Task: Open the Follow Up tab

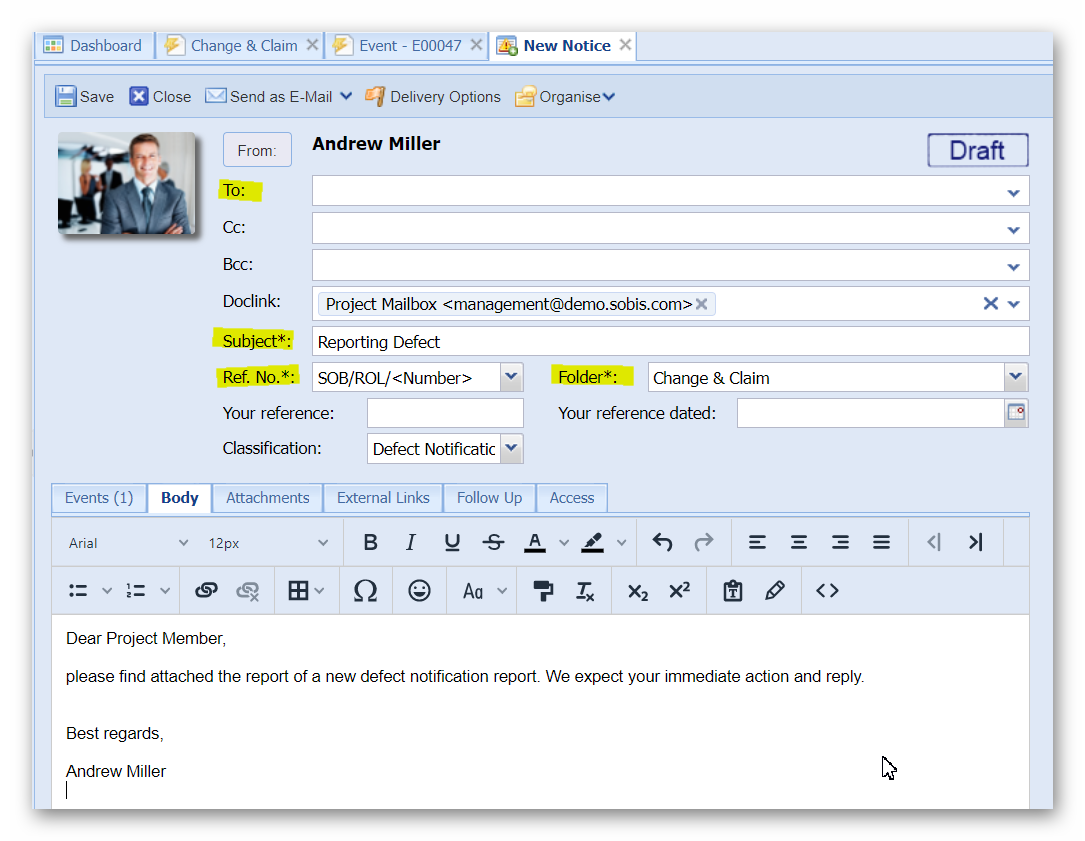Action: 489,498
